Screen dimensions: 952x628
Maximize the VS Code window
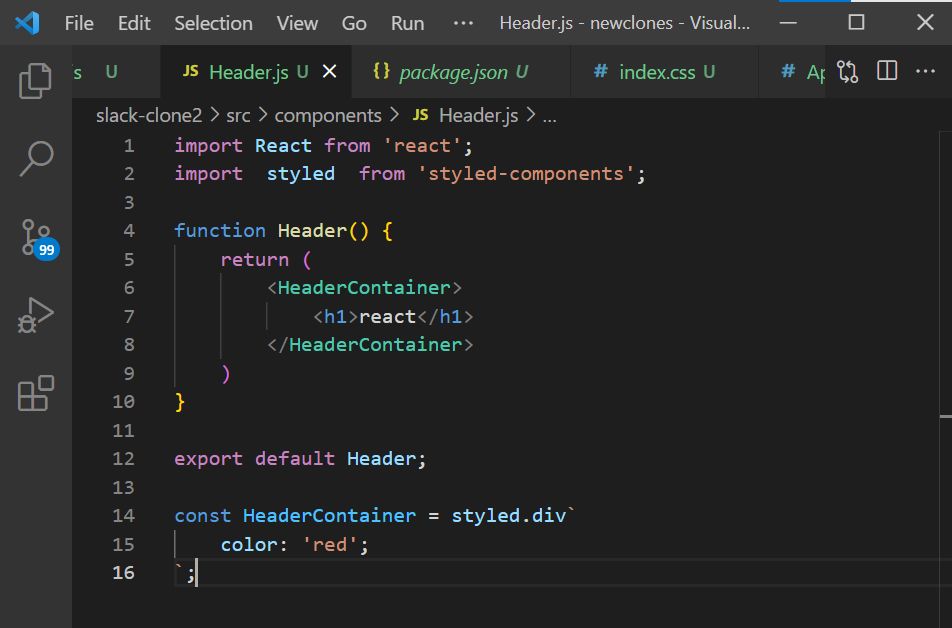point(856,23)
